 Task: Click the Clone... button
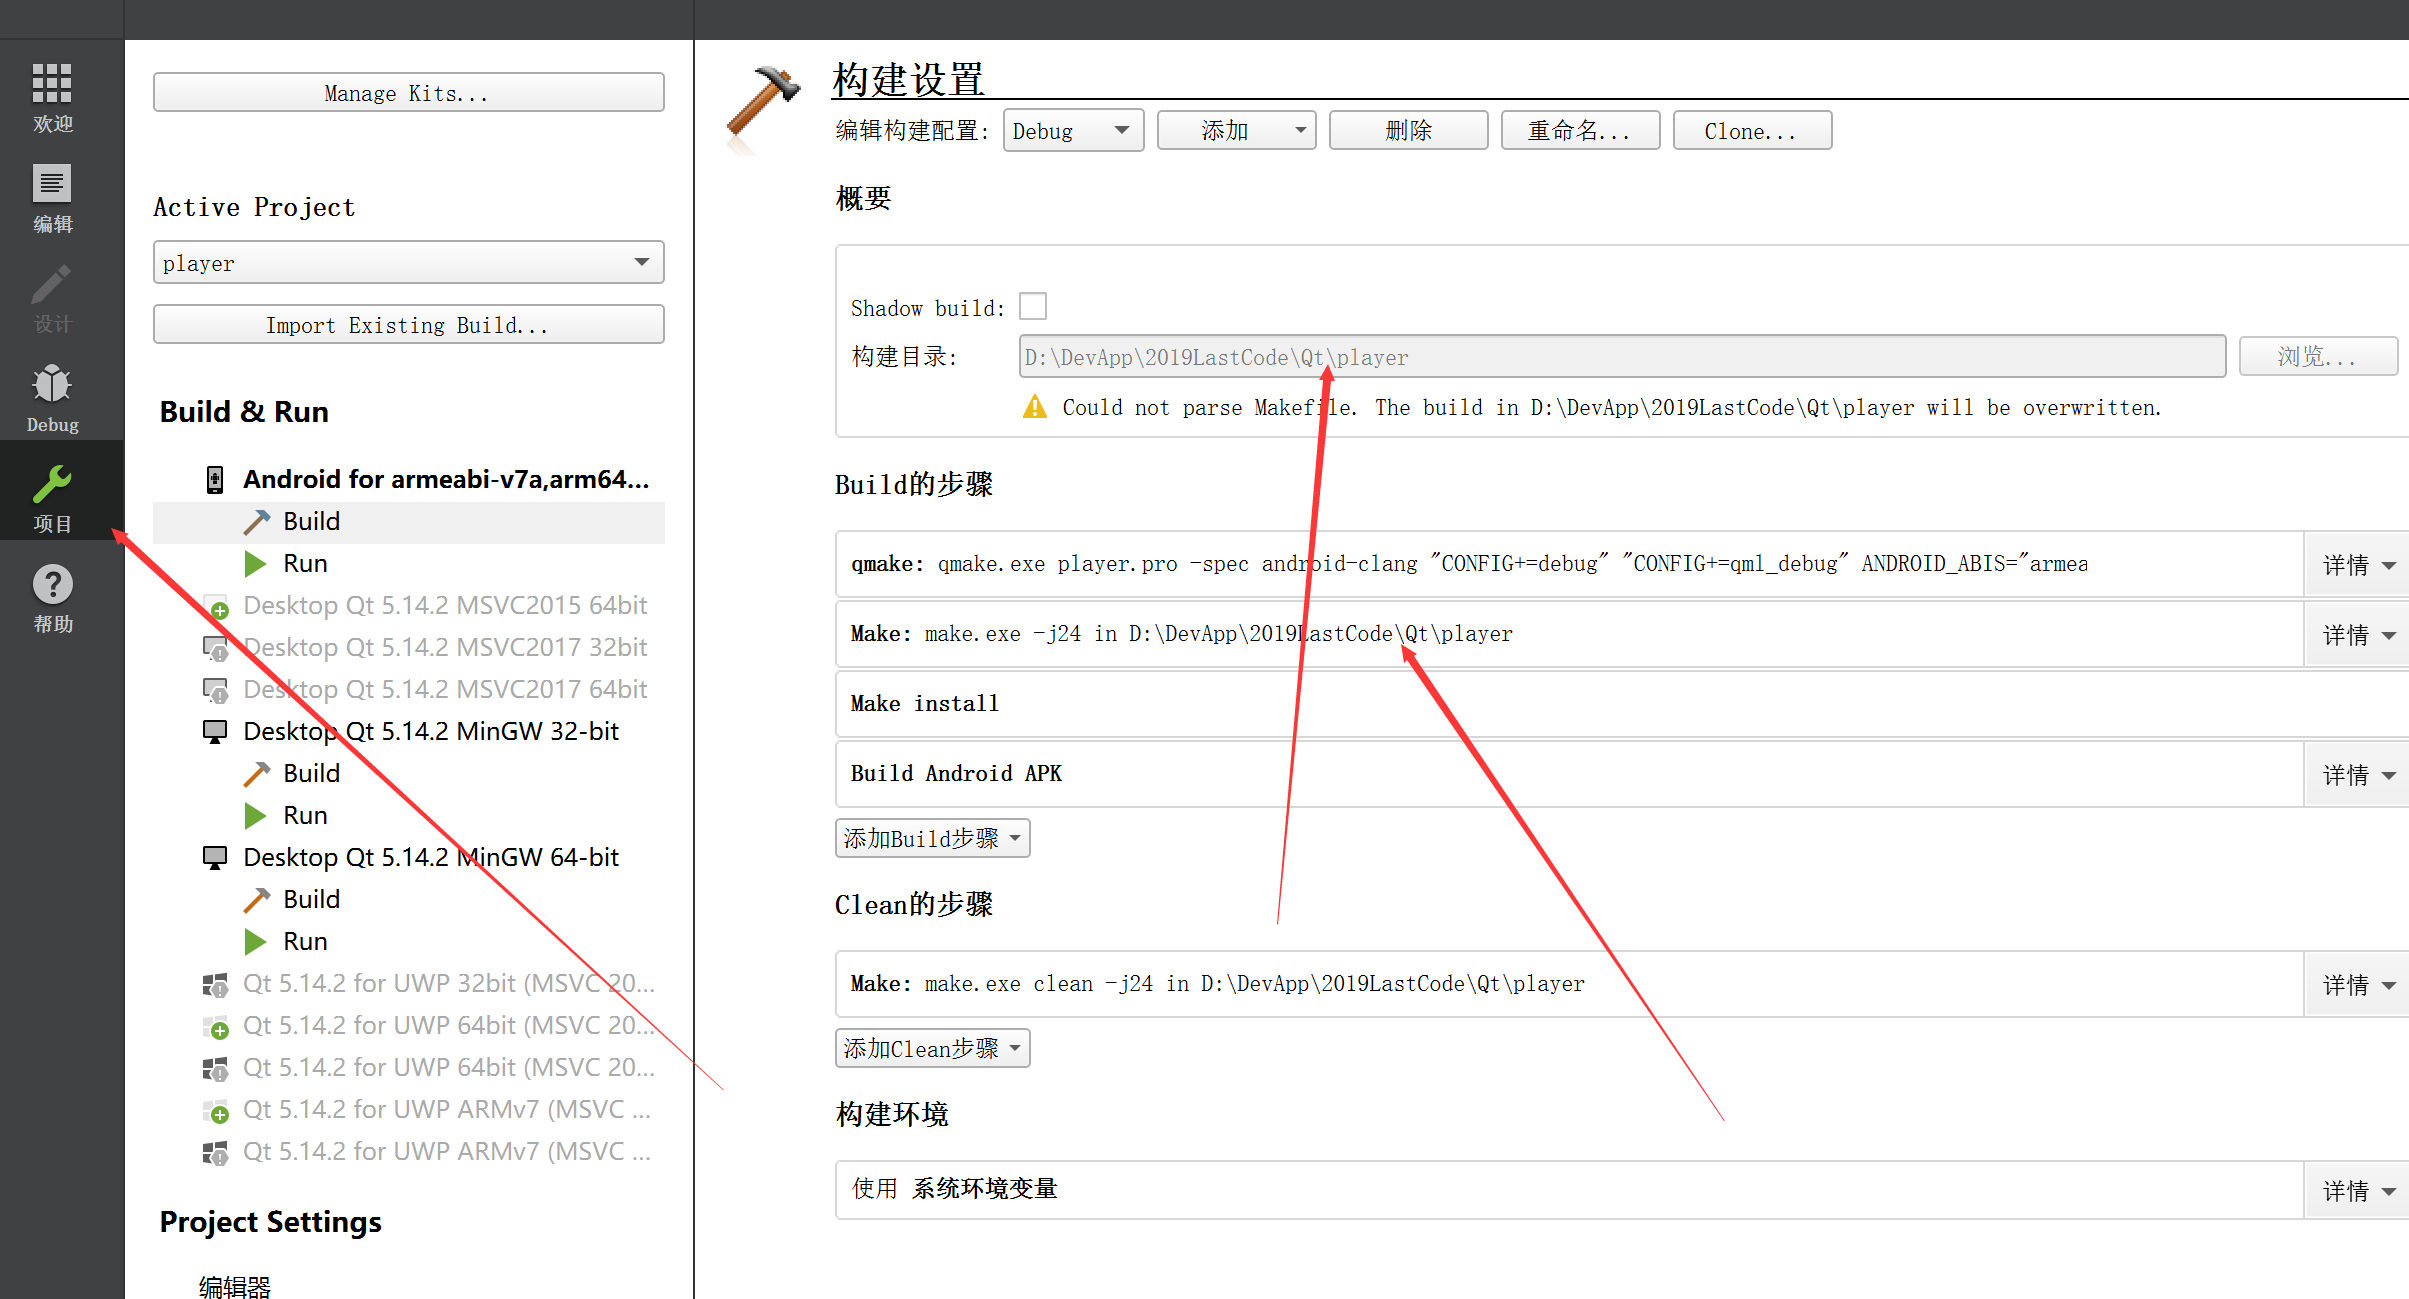(x=1752, y=131)
